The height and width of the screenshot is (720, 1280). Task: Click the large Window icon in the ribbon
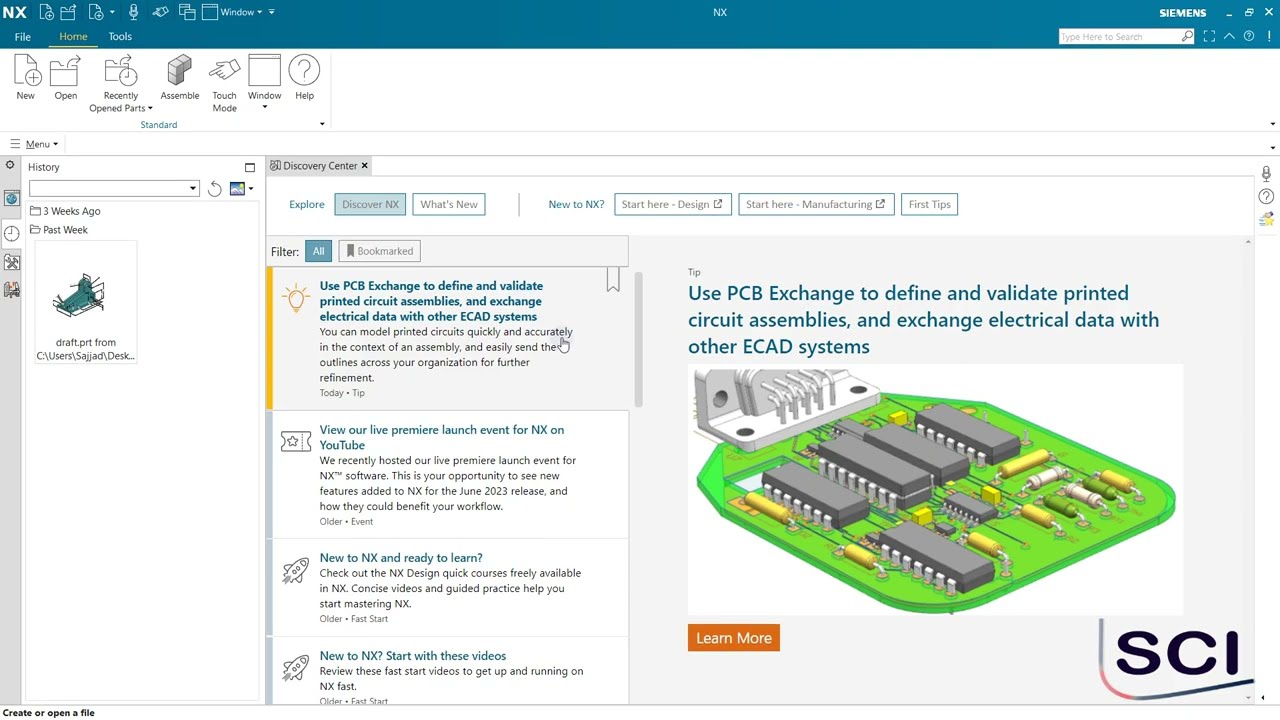tap(265, 72)
